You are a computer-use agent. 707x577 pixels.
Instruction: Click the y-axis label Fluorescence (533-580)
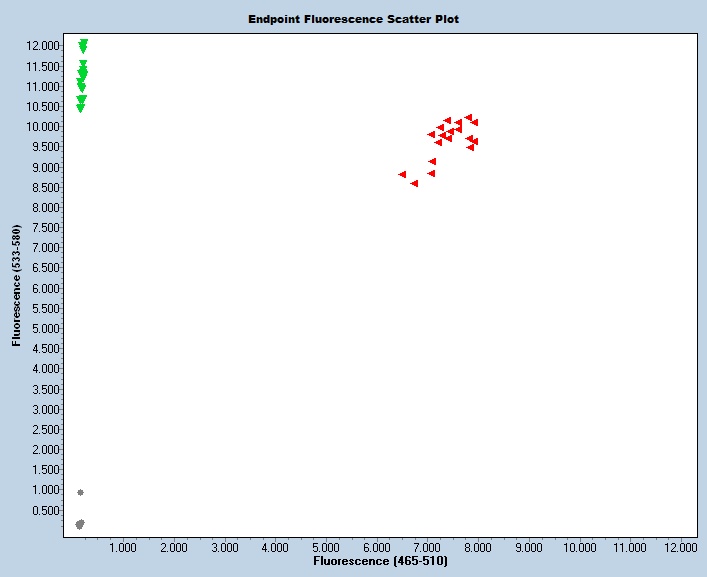click(x=17, y=287)
